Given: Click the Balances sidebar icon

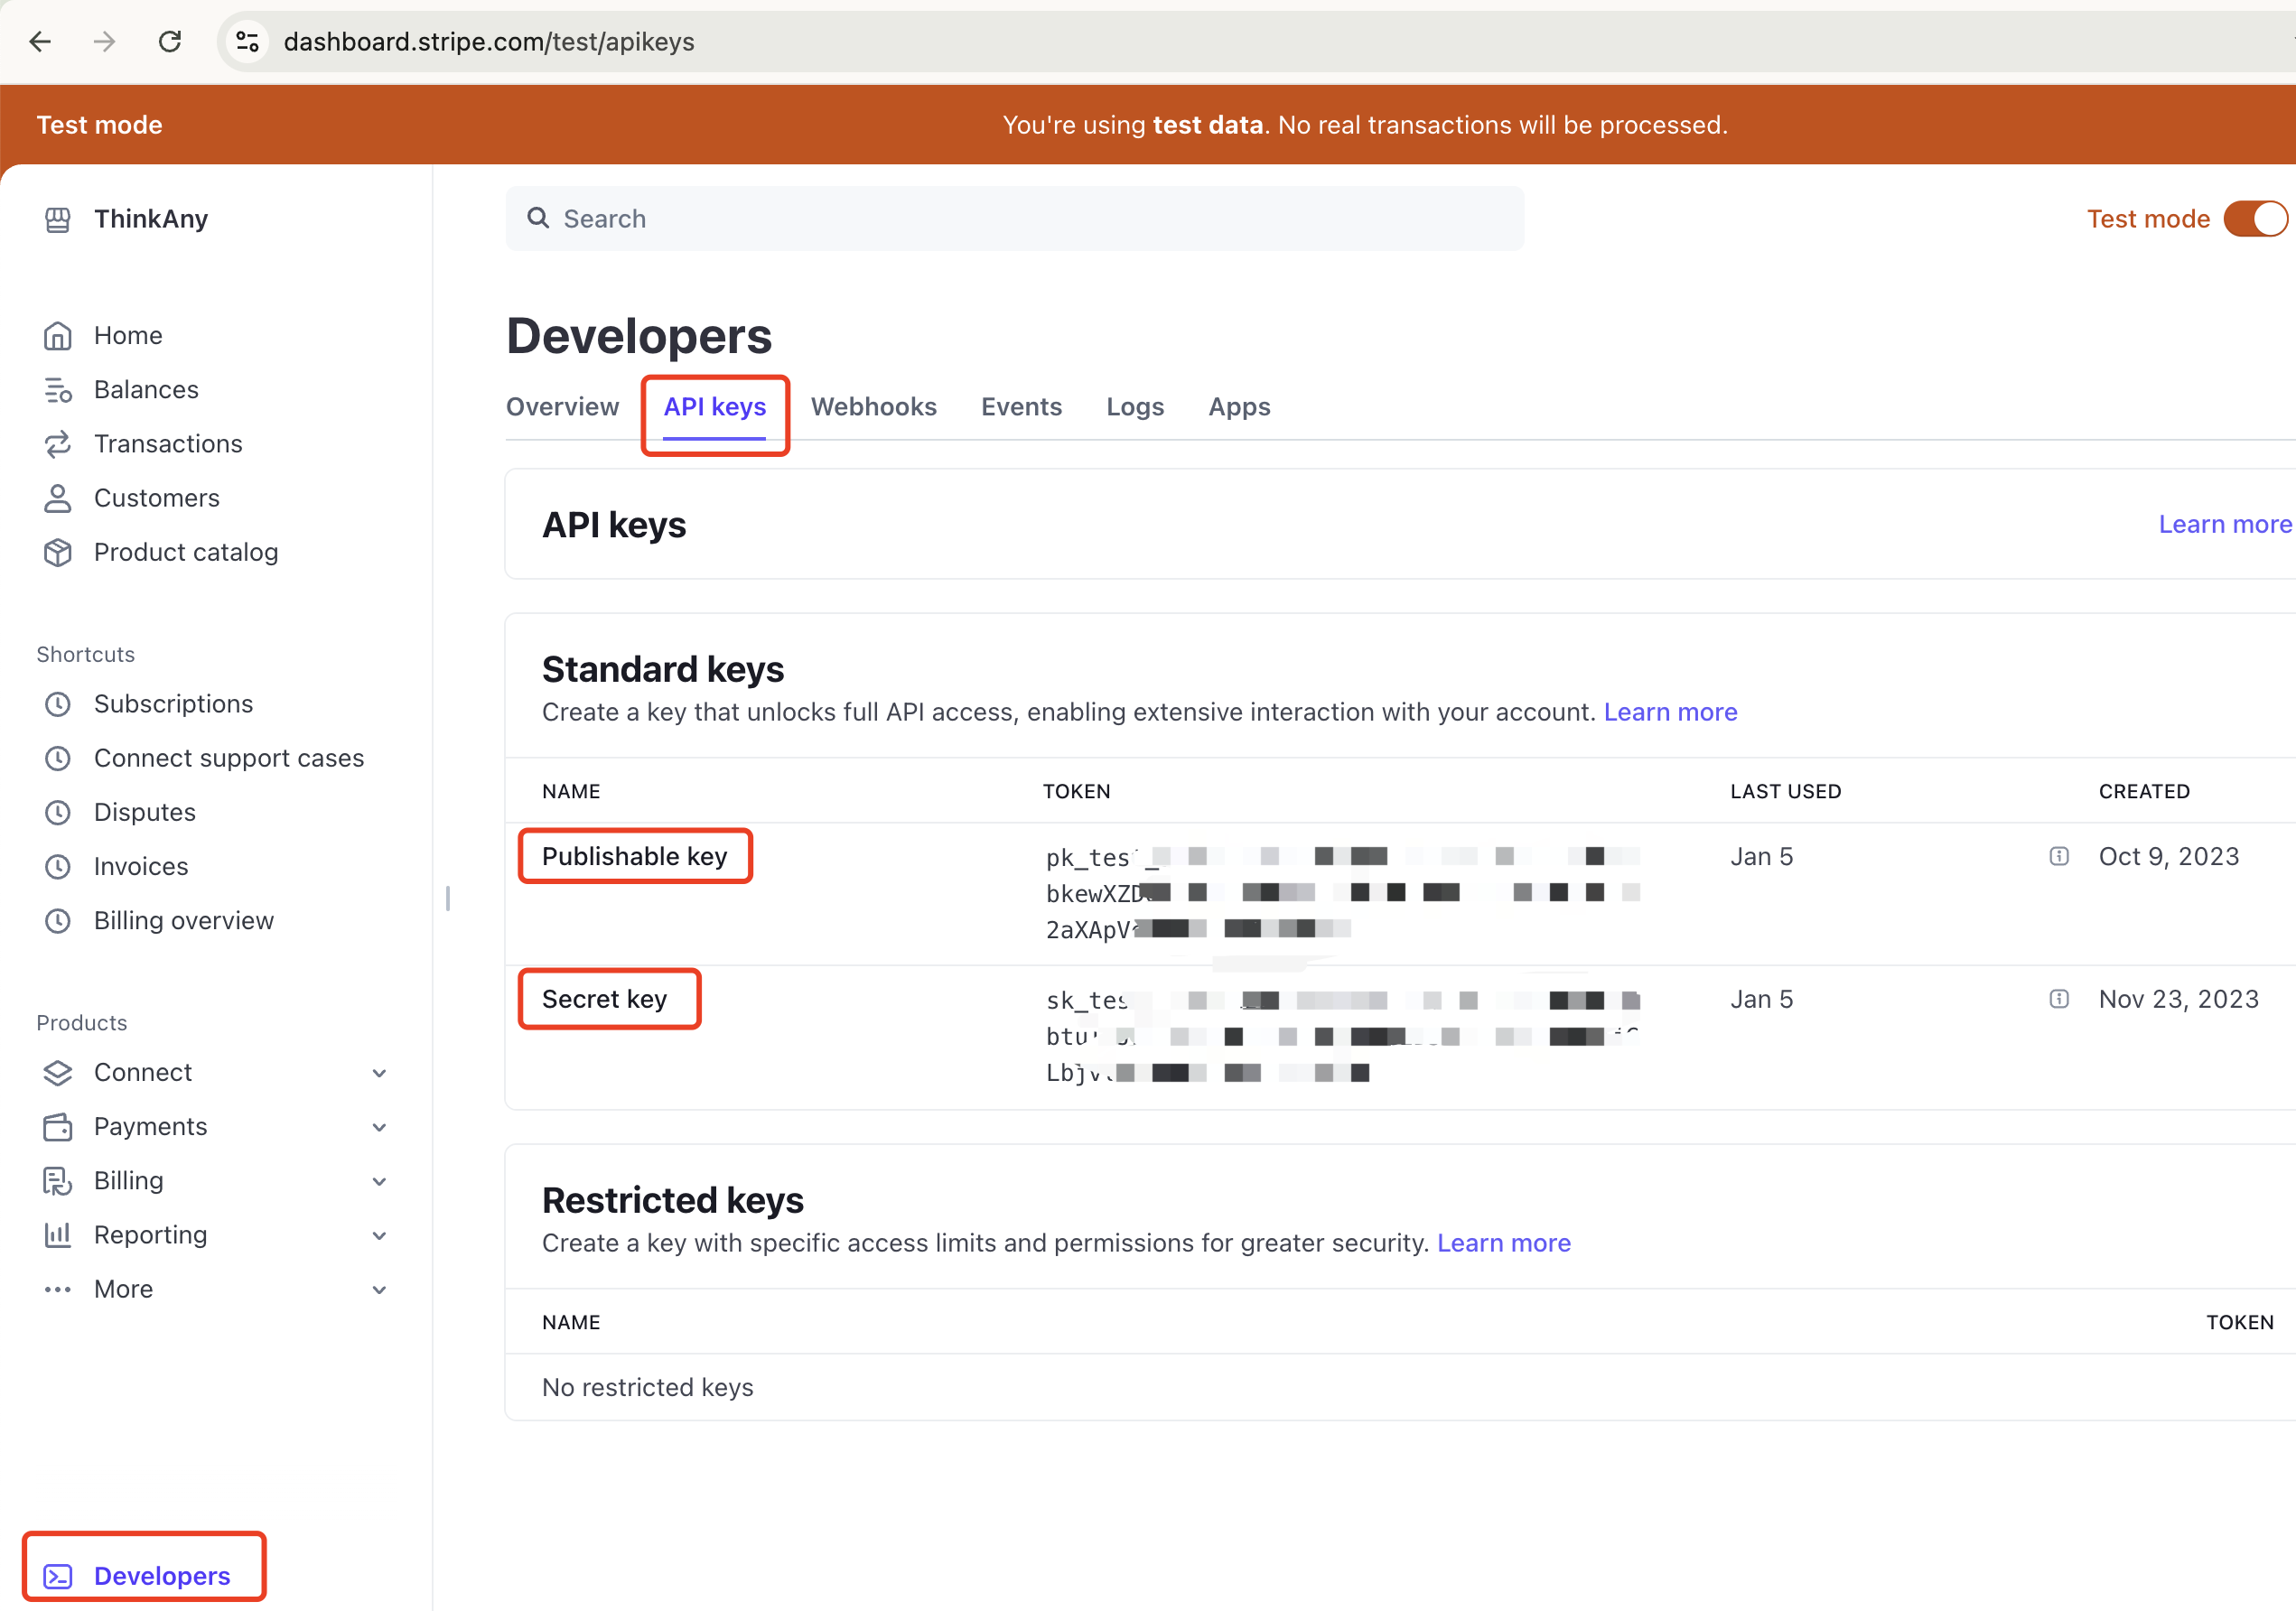Looking at the screenshot, I should [58, 389].
